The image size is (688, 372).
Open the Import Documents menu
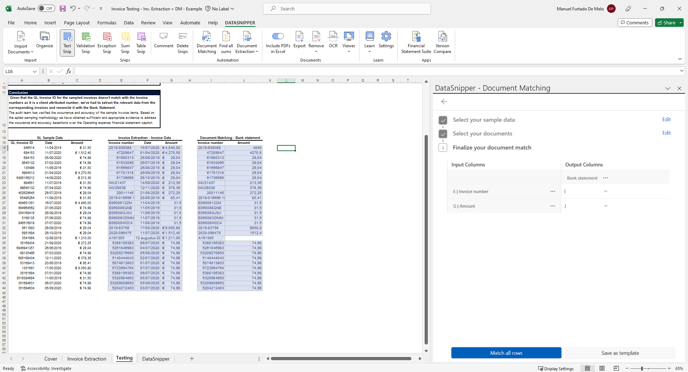click(x=21, y=43)
